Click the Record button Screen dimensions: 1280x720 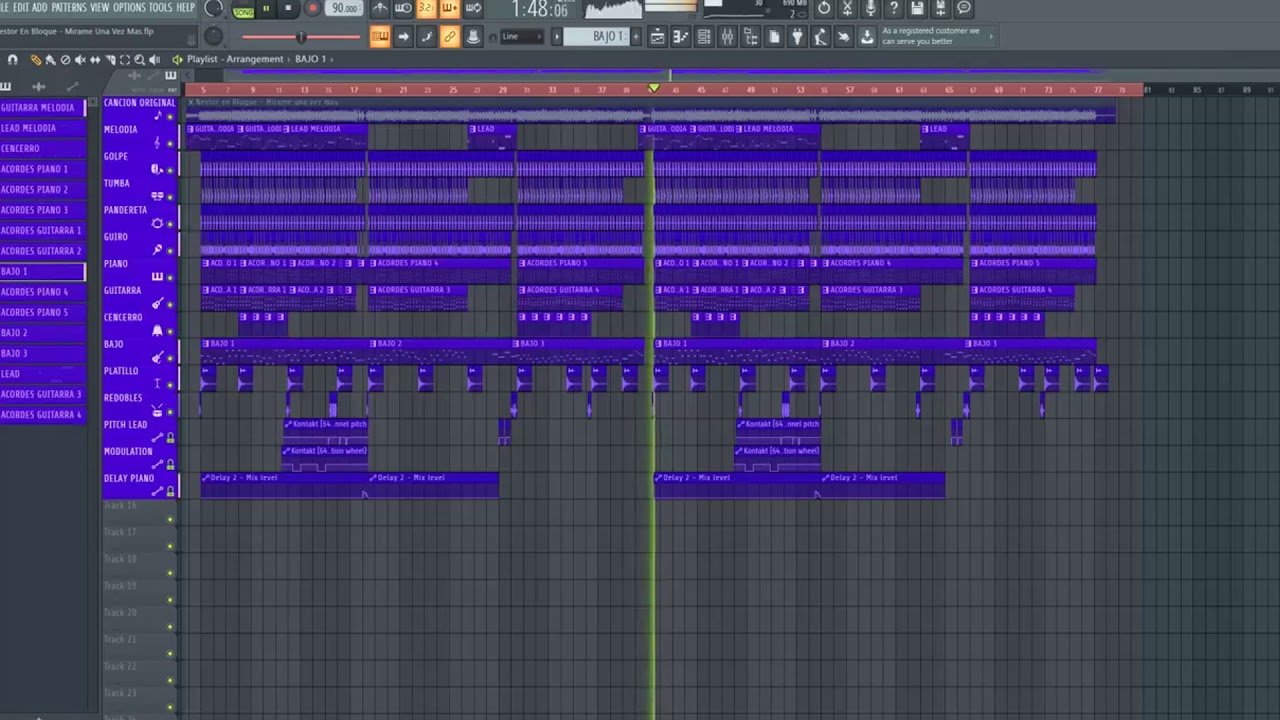[312, 9]
